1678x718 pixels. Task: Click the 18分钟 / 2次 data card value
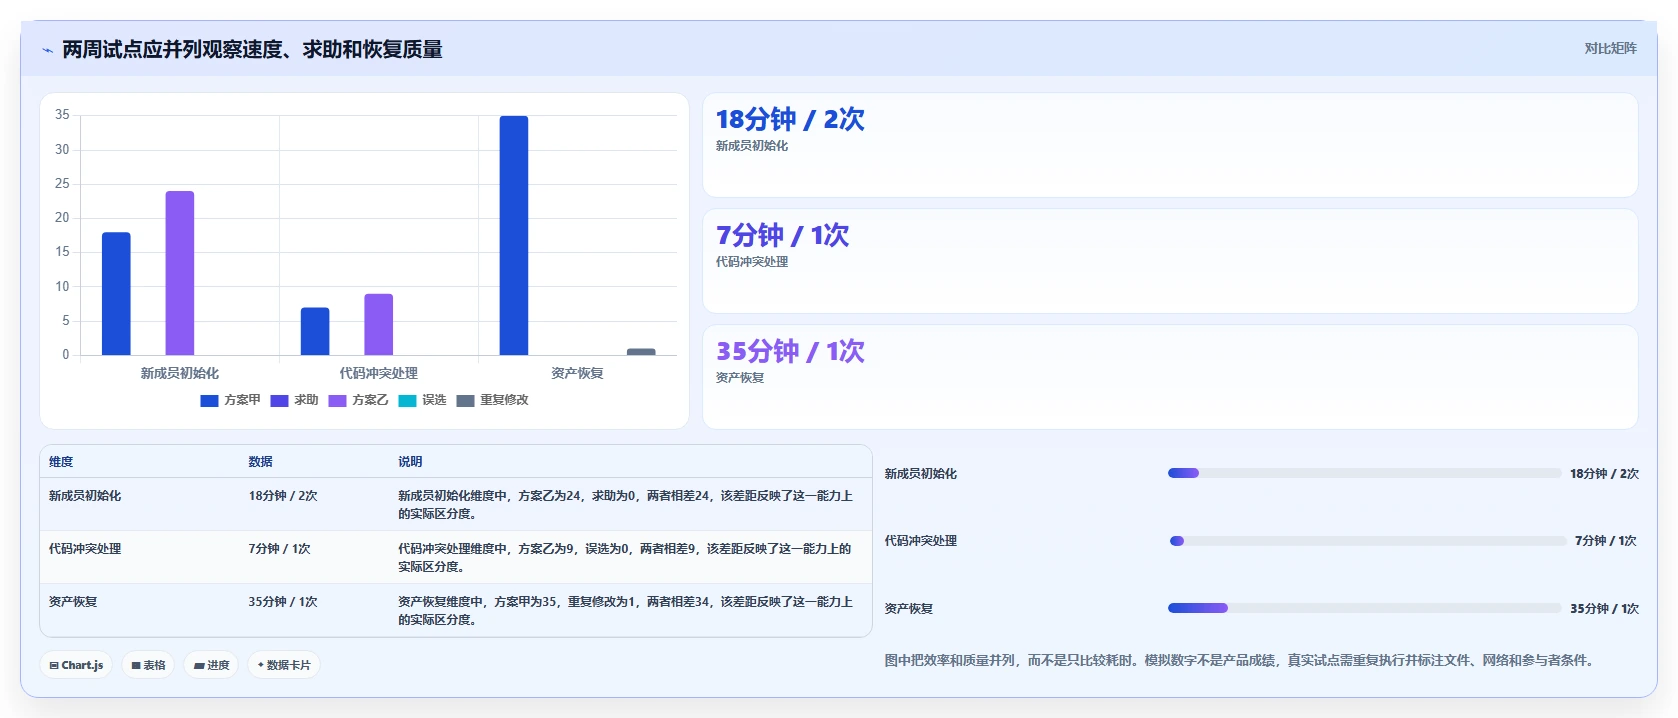(790, 120)
